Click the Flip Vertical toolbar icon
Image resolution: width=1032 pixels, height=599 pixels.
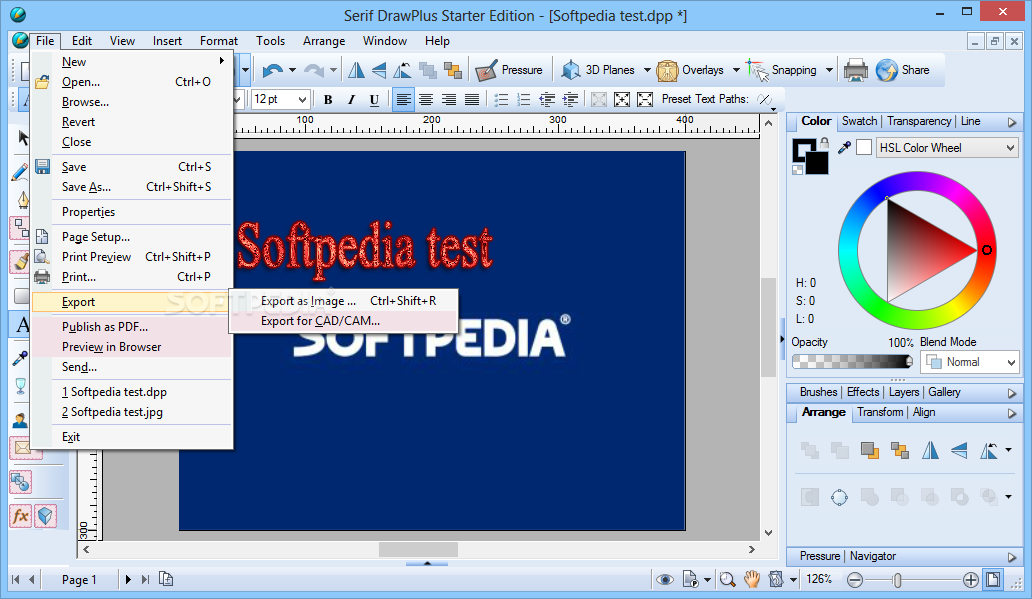[x=379, y=70]
